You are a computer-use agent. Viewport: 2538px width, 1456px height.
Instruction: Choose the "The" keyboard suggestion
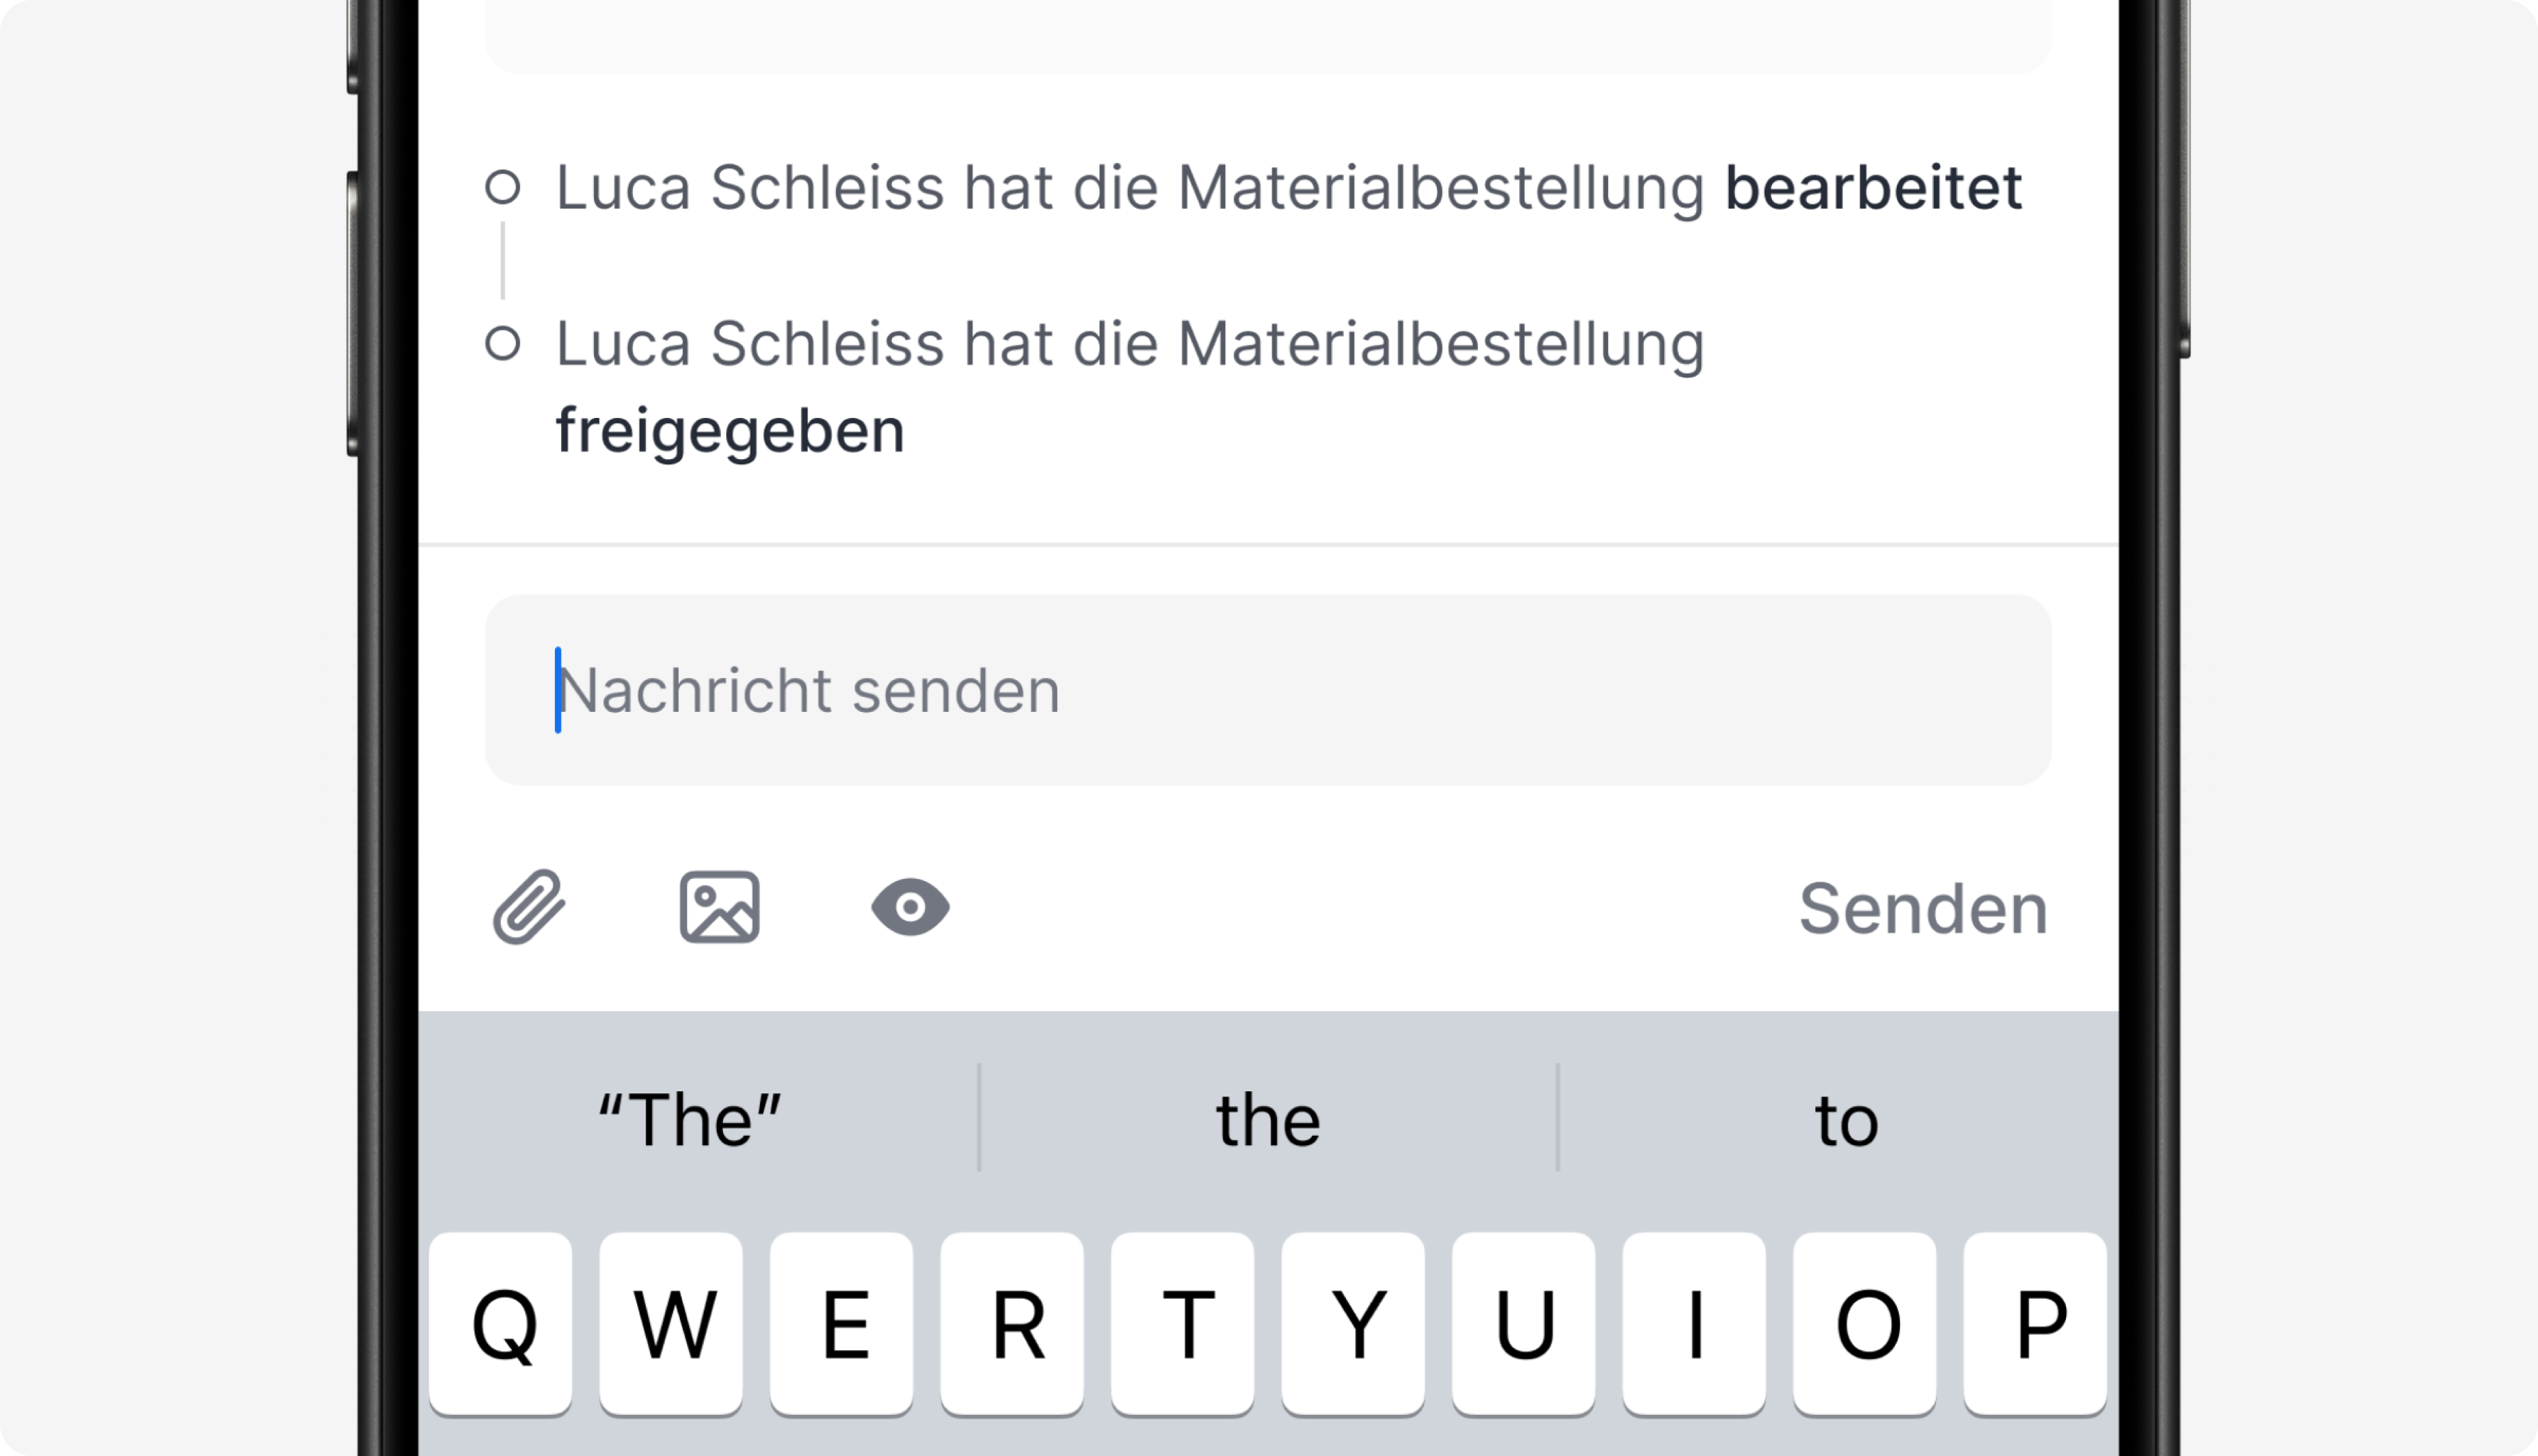pyautogui.click(x=689, y=1119)
